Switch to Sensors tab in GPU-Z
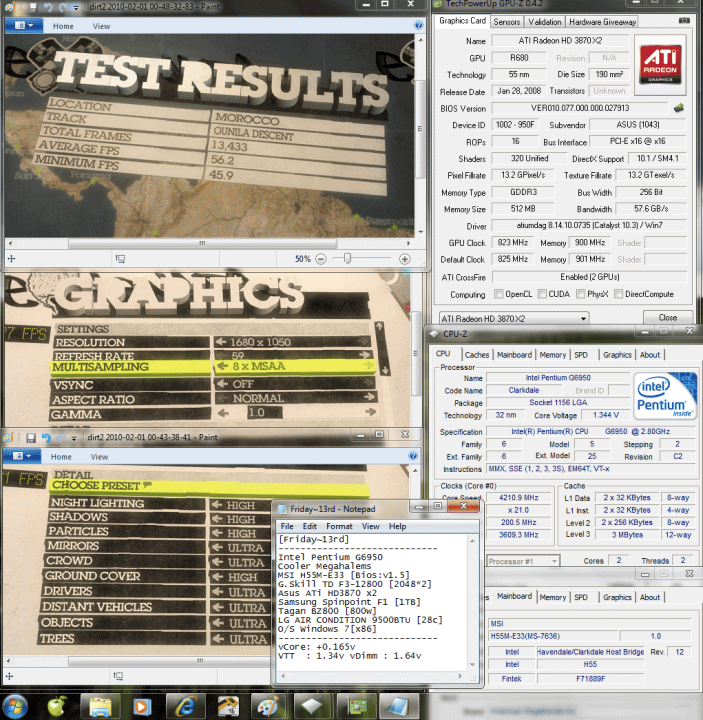 (x=507, y=22)
